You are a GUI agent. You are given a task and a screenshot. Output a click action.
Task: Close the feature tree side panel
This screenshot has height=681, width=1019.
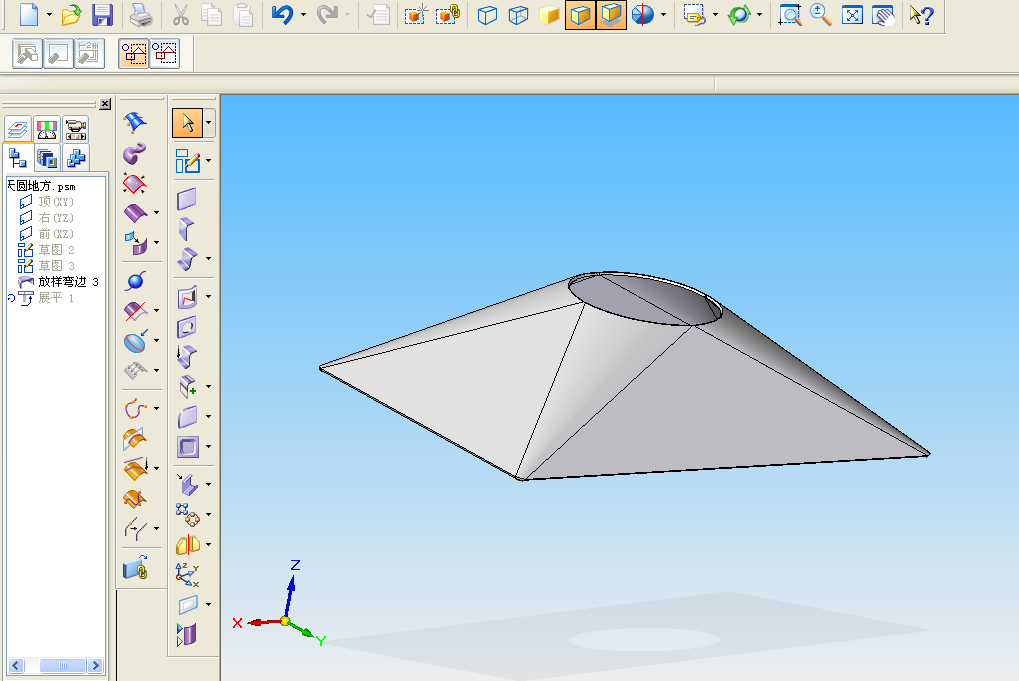pos(105,104)
